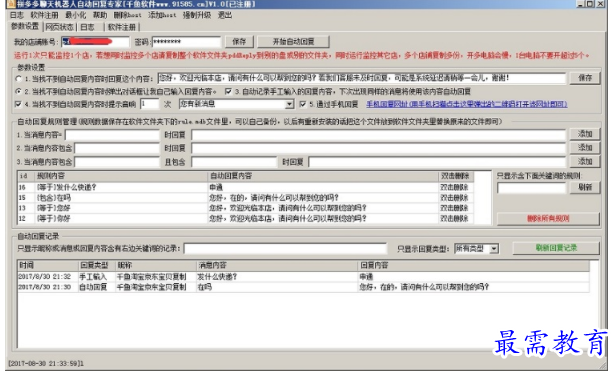Select rule row 12 (等于)你好
The height and width of the screenshot is (374, 616).
coord(246,218)
